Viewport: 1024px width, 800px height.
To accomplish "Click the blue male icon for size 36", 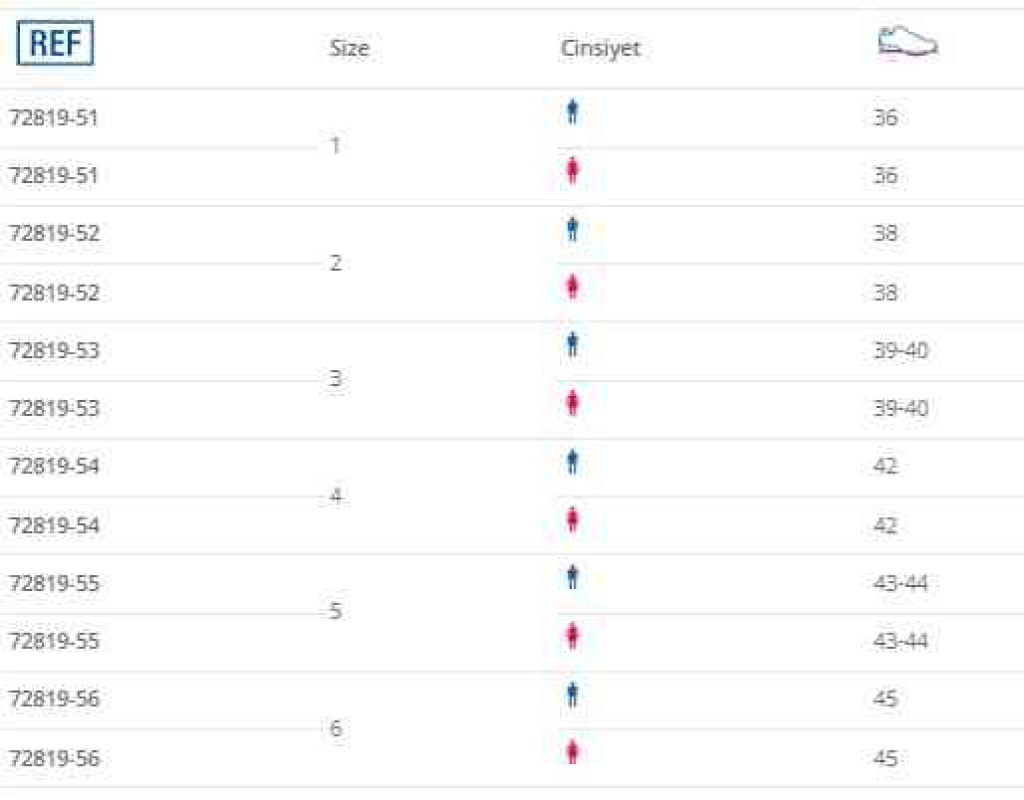I will 573,112.
